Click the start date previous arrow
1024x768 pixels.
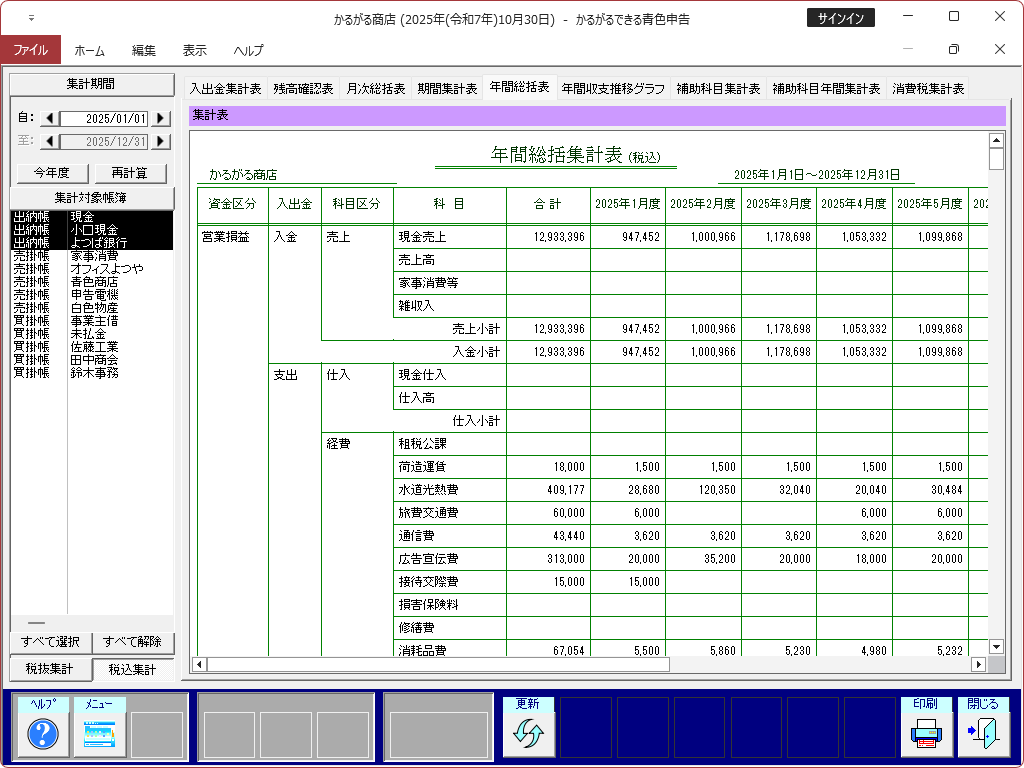[49, 118]
